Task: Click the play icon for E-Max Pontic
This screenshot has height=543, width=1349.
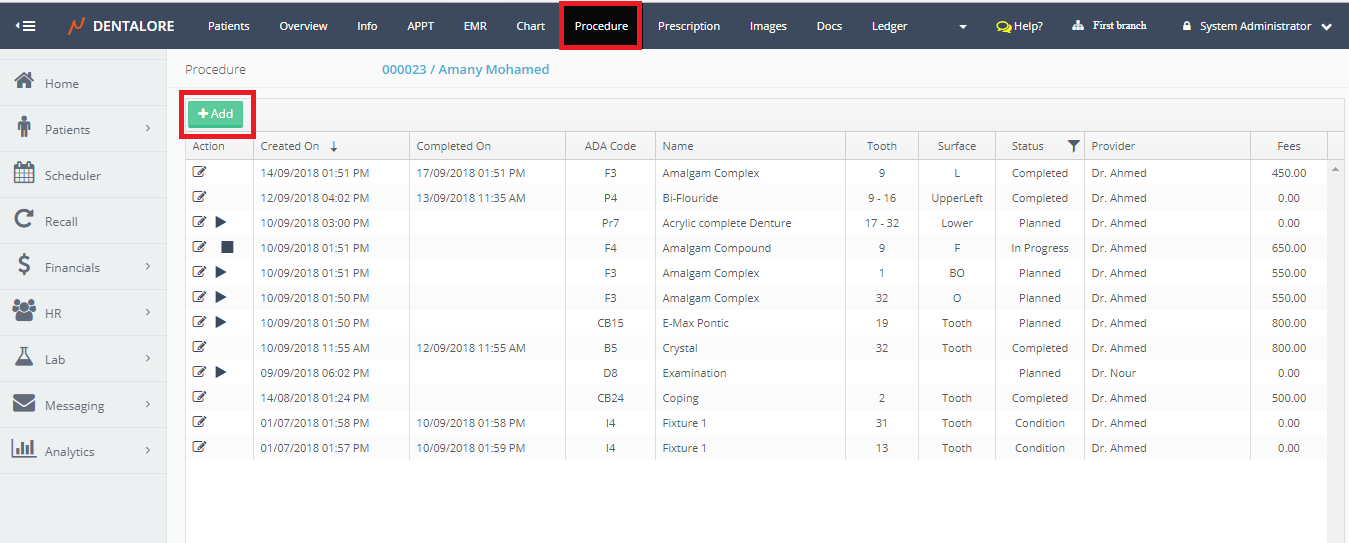Action: (x=221, y=323)
